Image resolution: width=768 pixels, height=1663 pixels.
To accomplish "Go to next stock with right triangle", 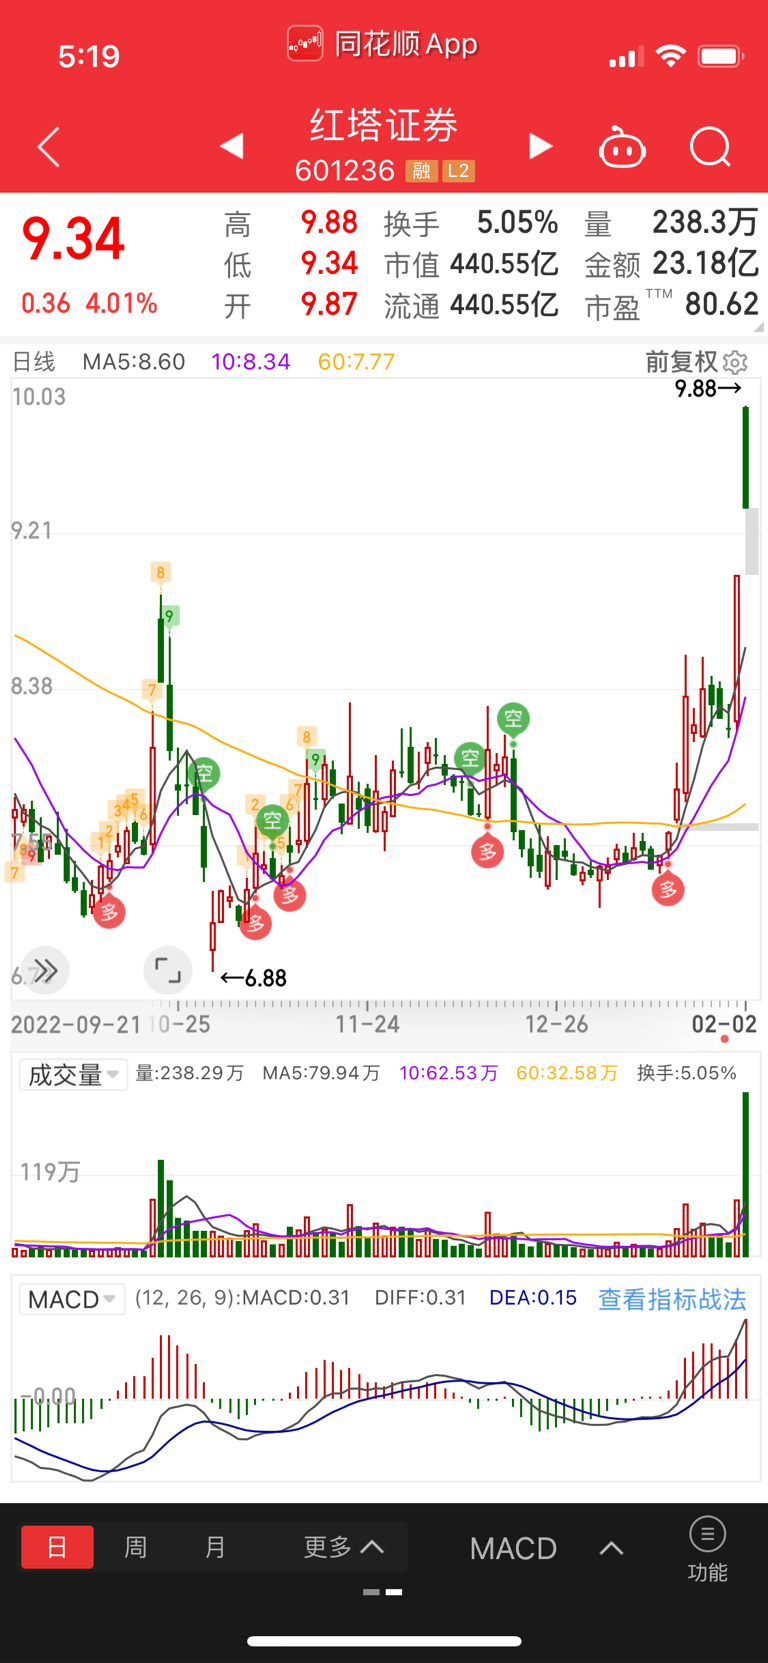I will click(540, 146).
